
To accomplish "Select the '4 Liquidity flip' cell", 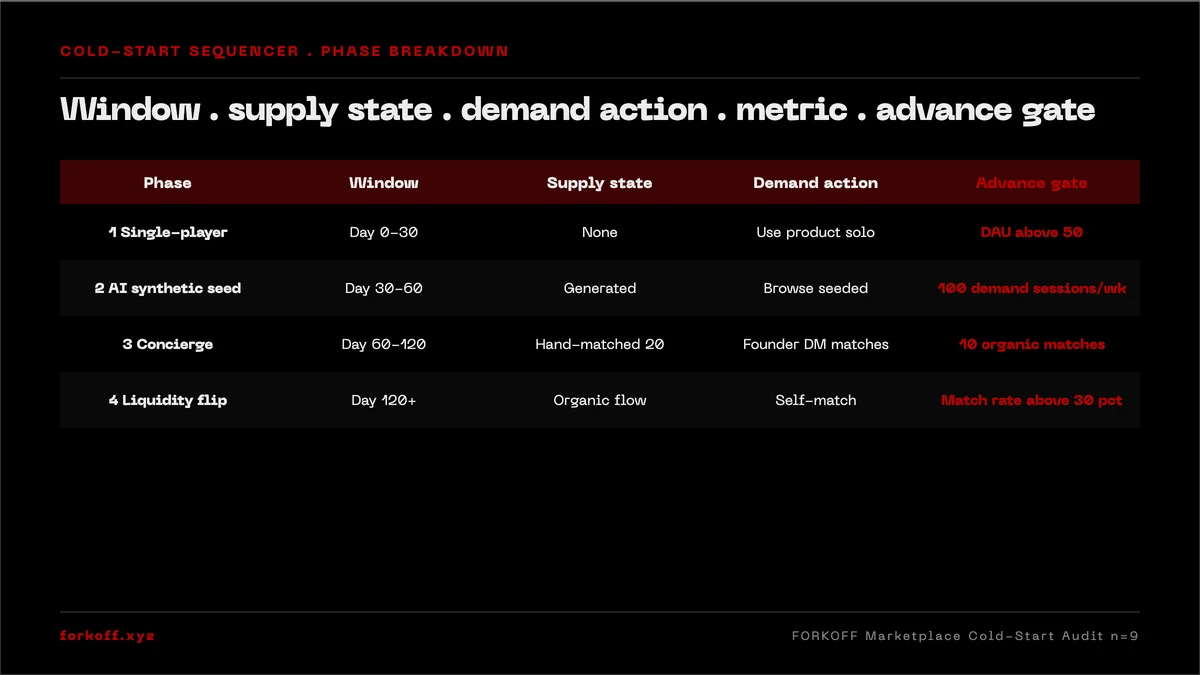I will (168, 400).
